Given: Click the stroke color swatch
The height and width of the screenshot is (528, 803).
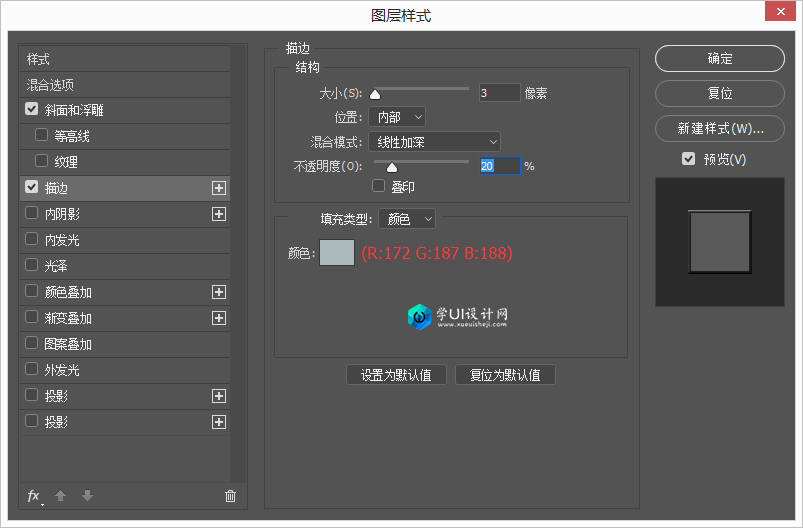Looking at the screenshot, I should tap(336, 253).
